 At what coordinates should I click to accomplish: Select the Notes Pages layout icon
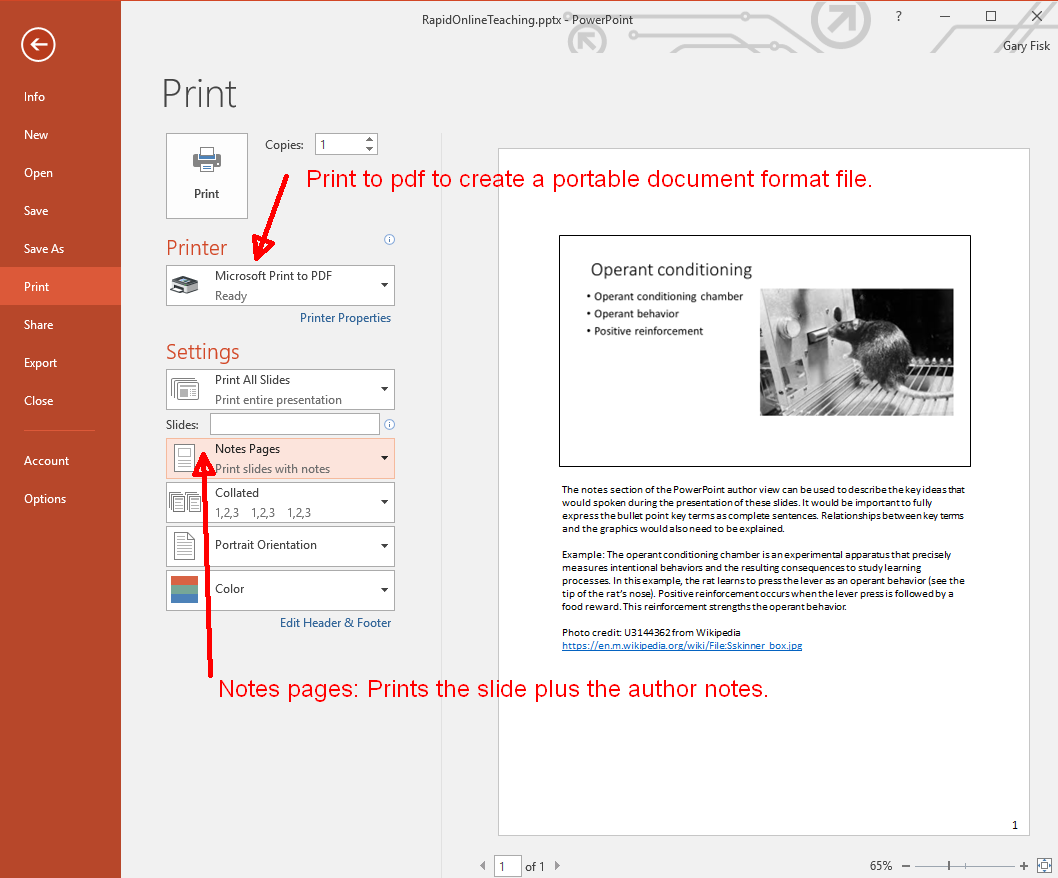[x=185, y=457]
